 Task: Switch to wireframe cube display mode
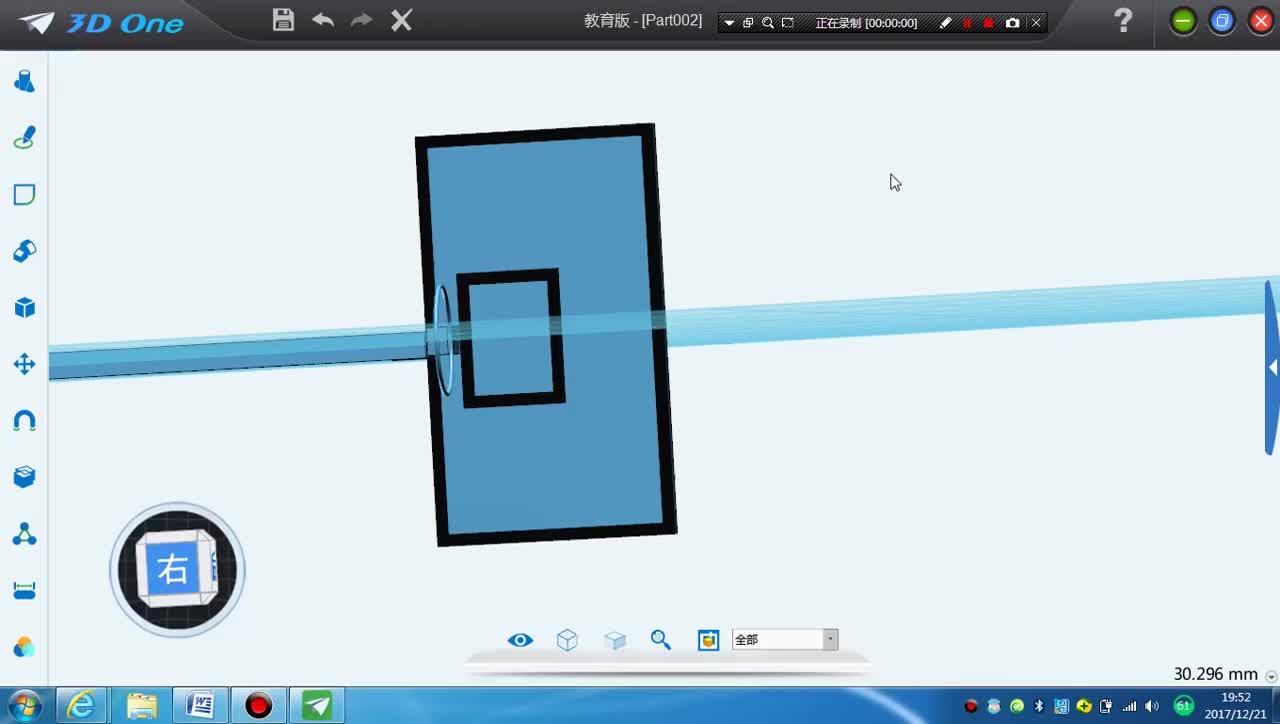567,640
